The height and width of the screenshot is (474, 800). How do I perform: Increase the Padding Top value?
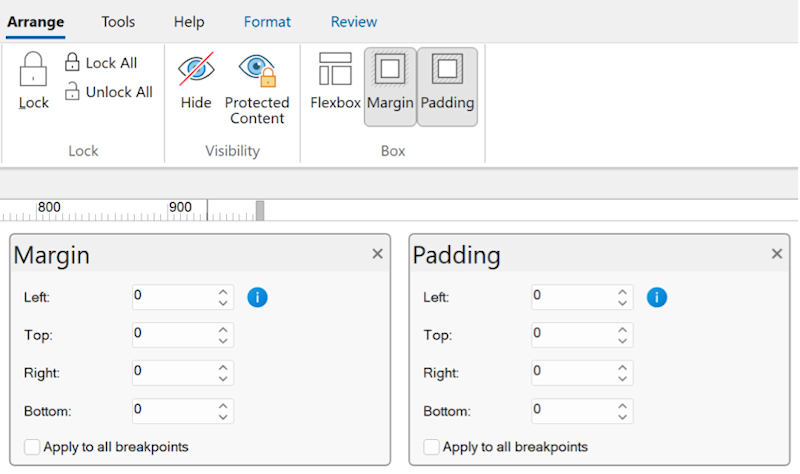622,329
